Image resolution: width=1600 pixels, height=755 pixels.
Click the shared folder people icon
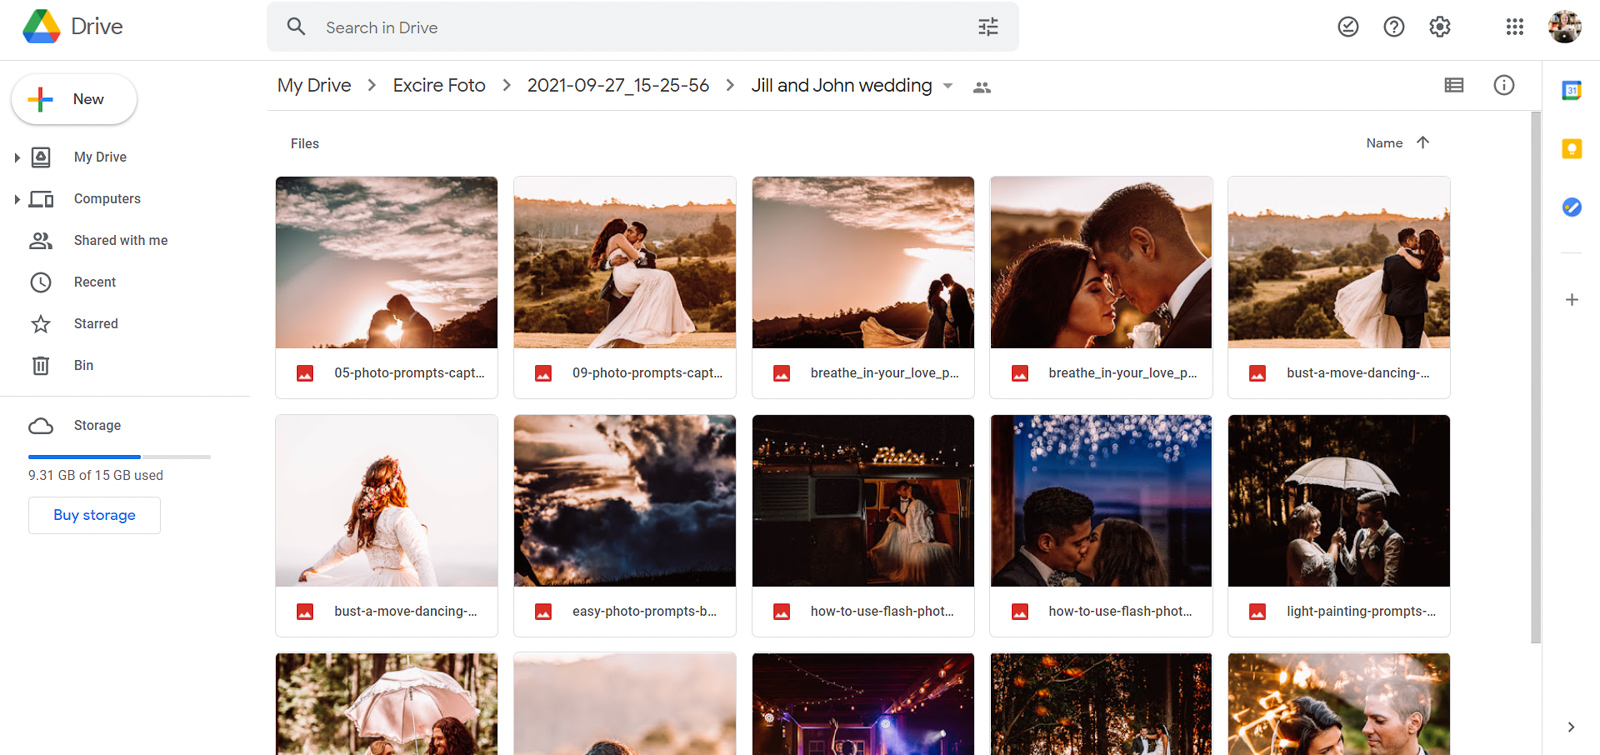tap(982, 88)
